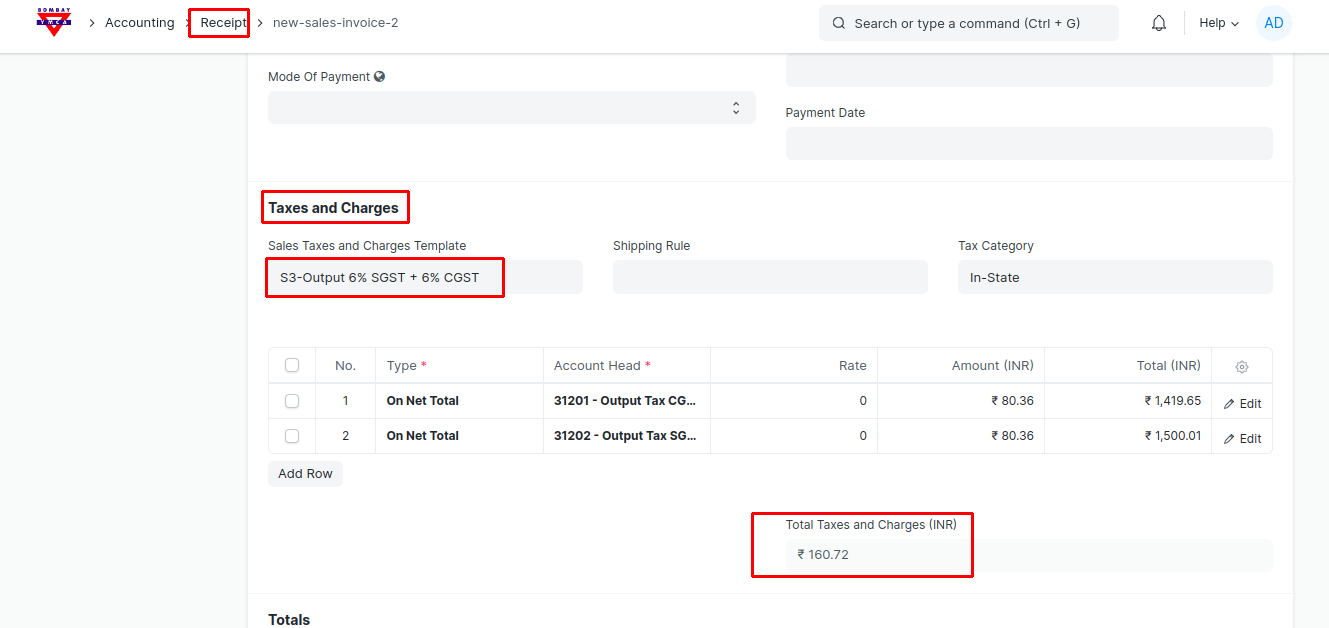This screenshot has height=628, width=1329.
Task: Expand the Help menu
Action: (x=1218, y=23)
